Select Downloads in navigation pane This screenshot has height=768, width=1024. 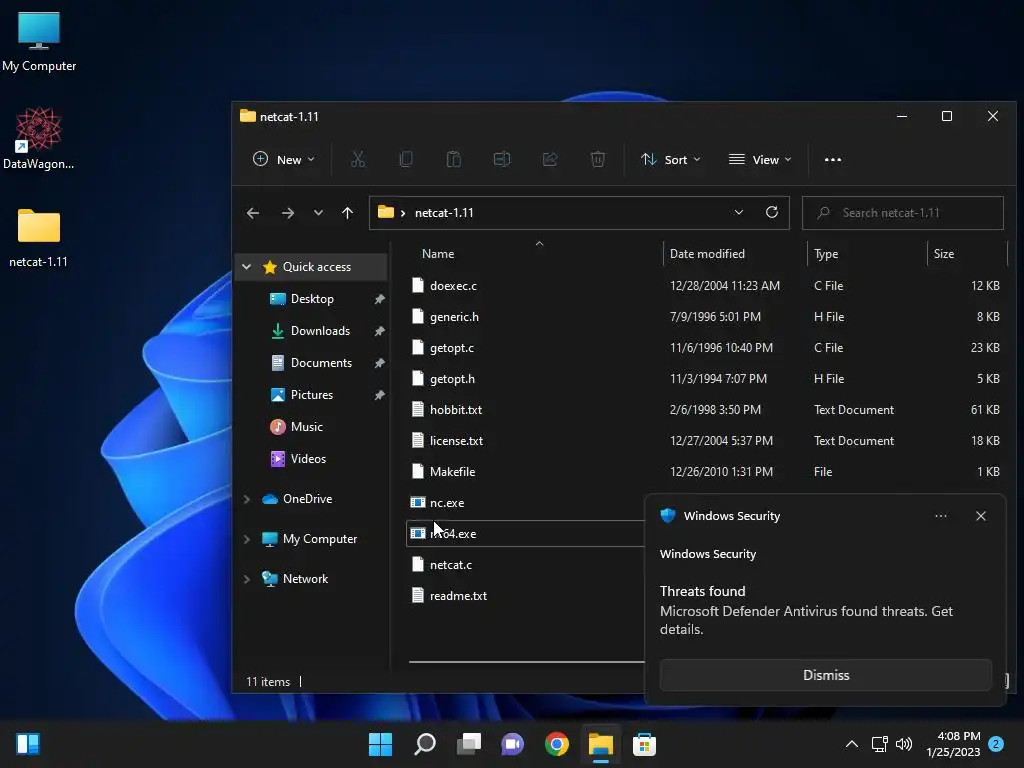(320, 331)
